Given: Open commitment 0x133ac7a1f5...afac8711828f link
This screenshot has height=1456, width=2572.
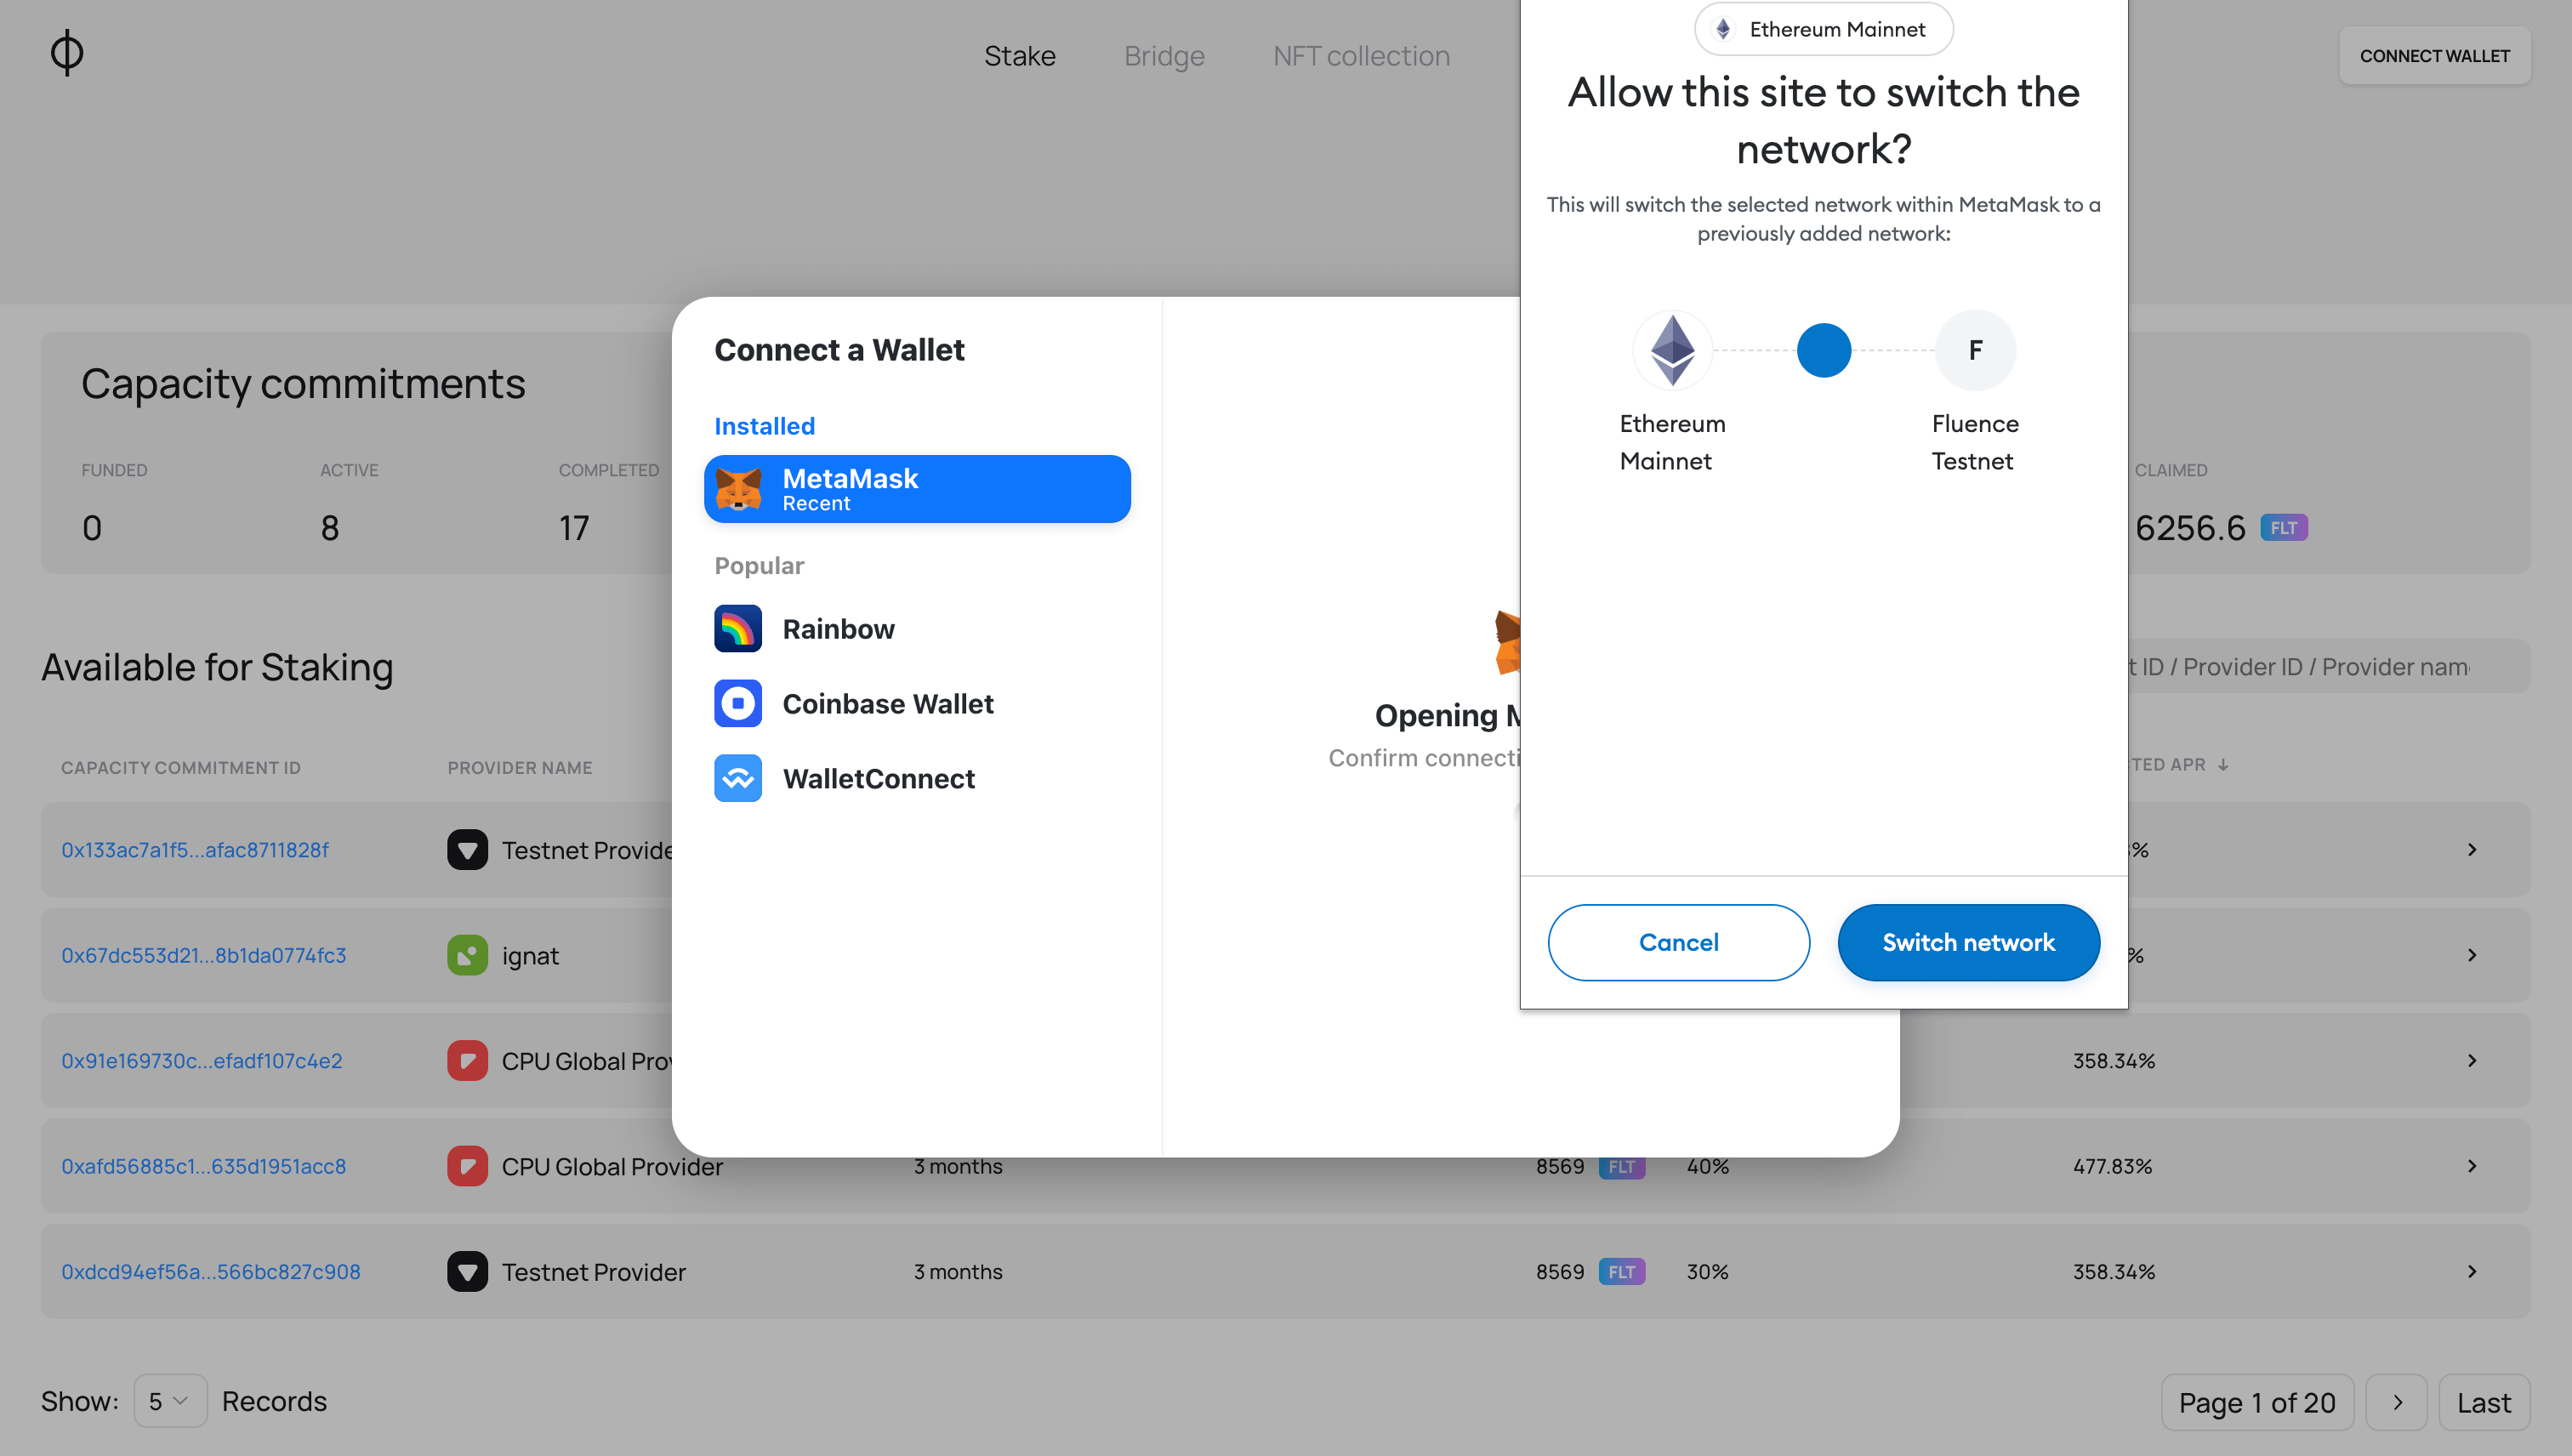Looking at the screenshot, I should pos(195,849).
